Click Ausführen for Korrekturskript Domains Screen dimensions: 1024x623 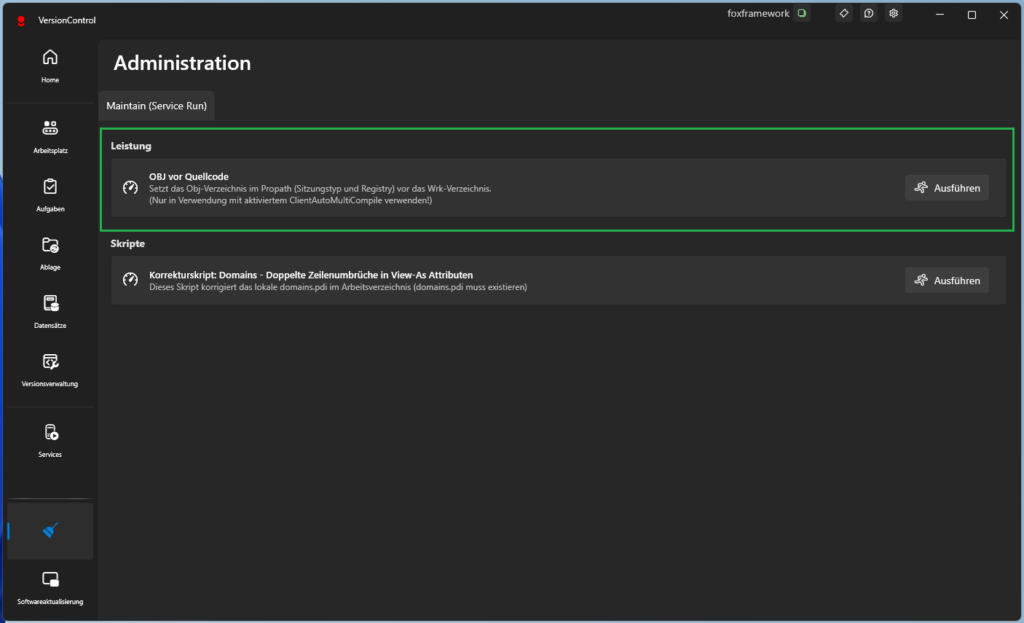946,281
